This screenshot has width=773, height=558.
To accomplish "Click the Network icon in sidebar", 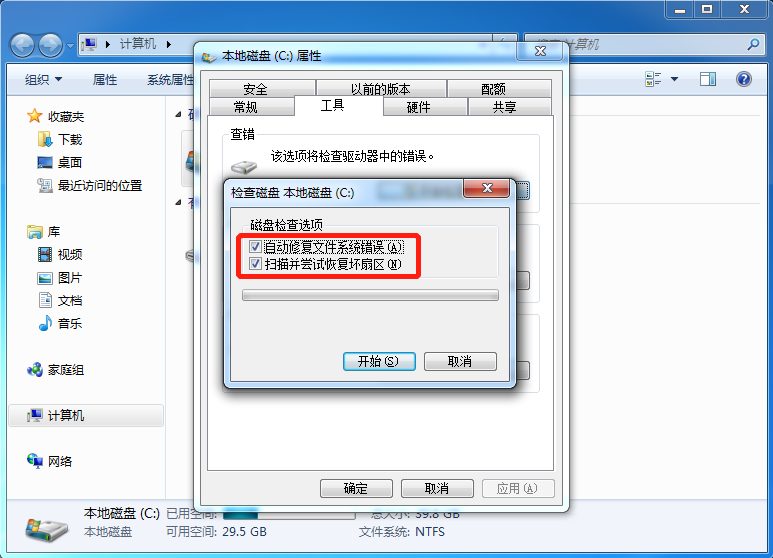I will 35,461.
